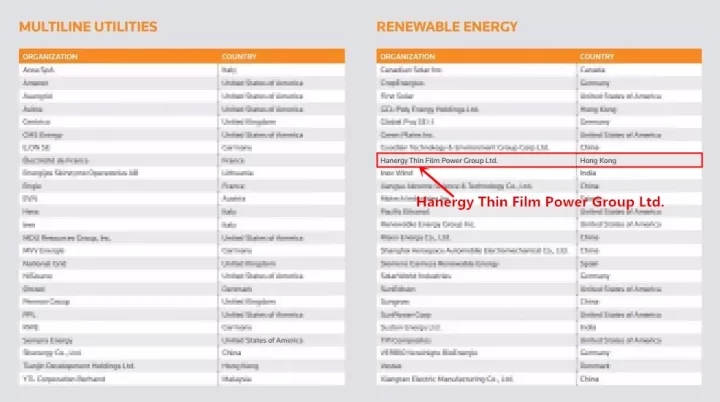Select United States of America in Sempra Energy row
The image size is (720, 402).
[281, 340]
